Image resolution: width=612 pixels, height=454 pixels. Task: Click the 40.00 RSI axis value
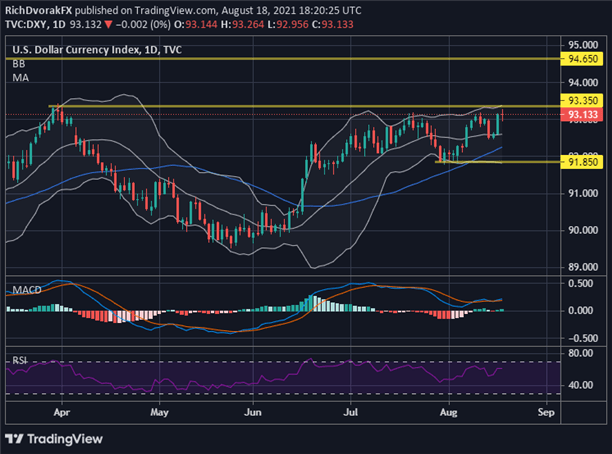581,385
